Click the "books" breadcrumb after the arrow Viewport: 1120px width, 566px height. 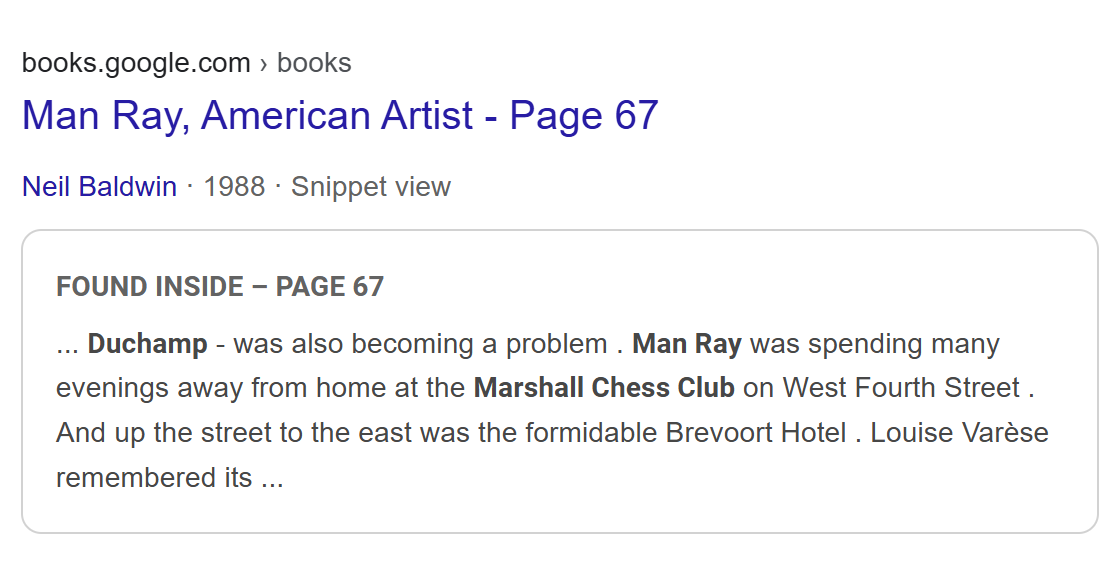click(x=314, y=63)
